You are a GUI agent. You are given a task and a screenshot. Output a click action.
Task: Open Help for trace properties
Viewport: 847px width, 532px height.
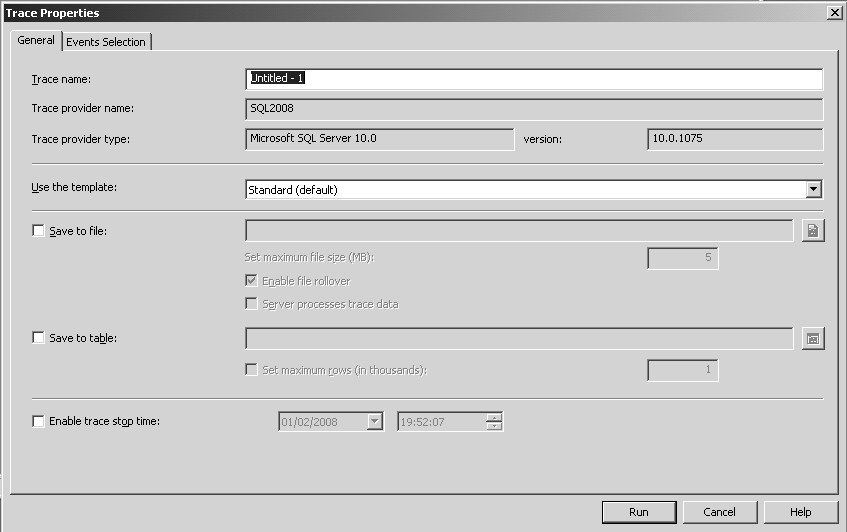[801, 512]
